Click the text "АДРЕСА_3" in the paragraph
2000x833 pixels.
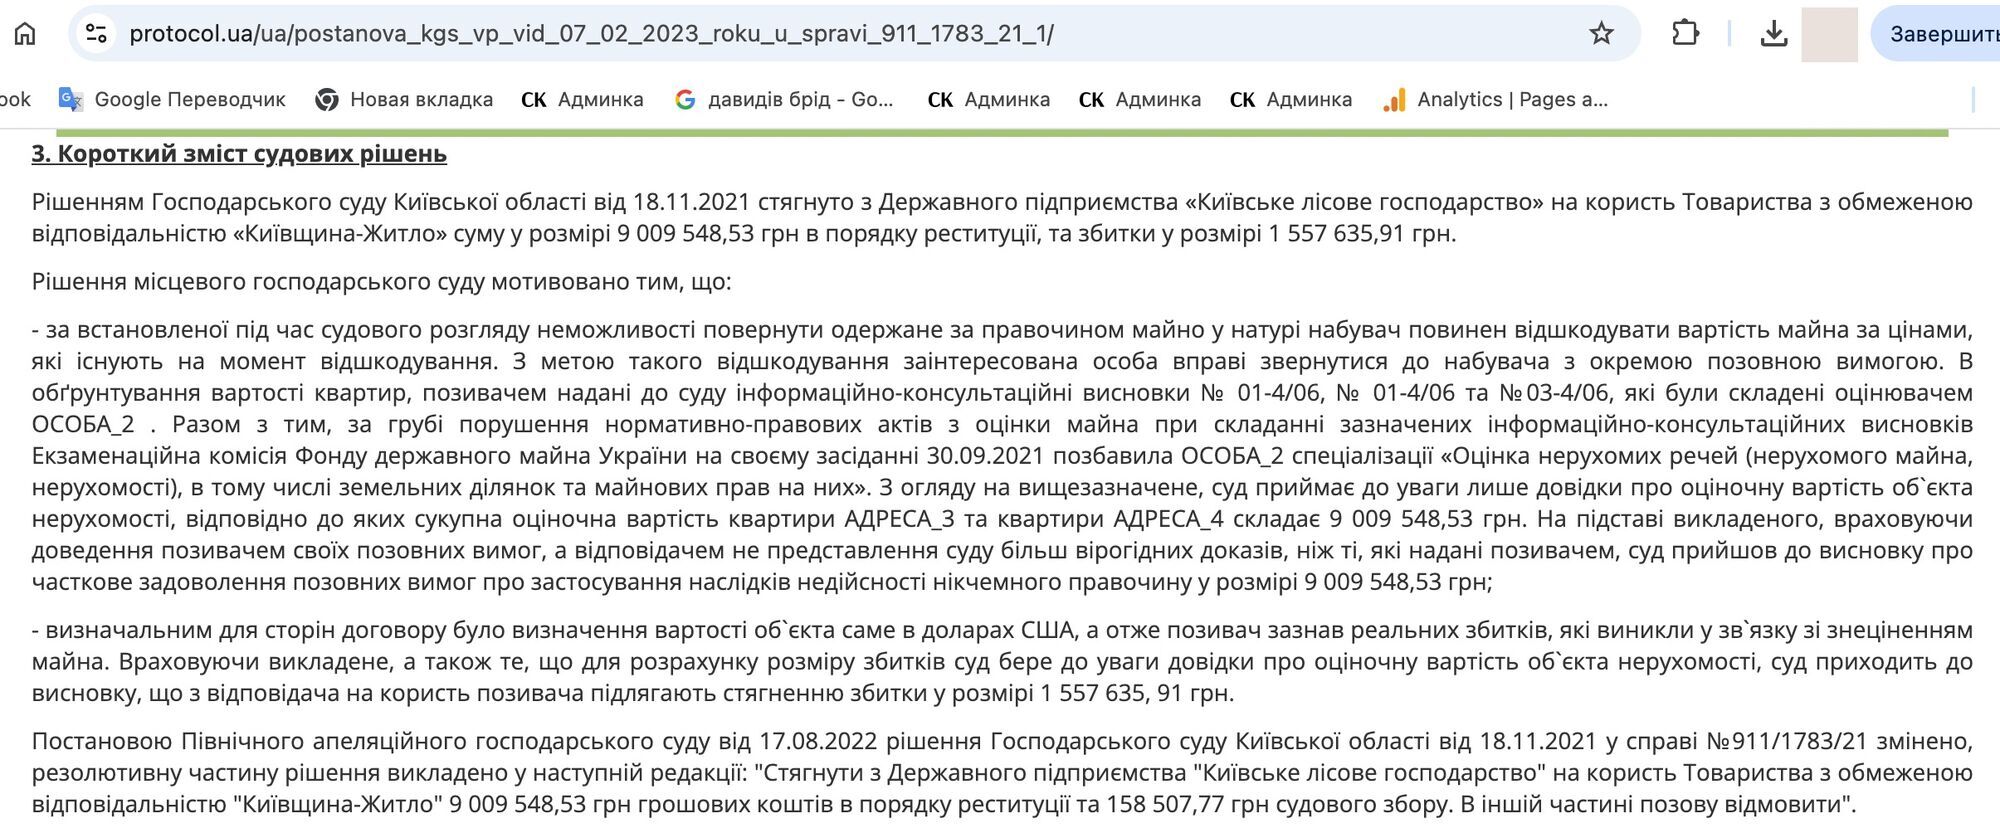900,520
